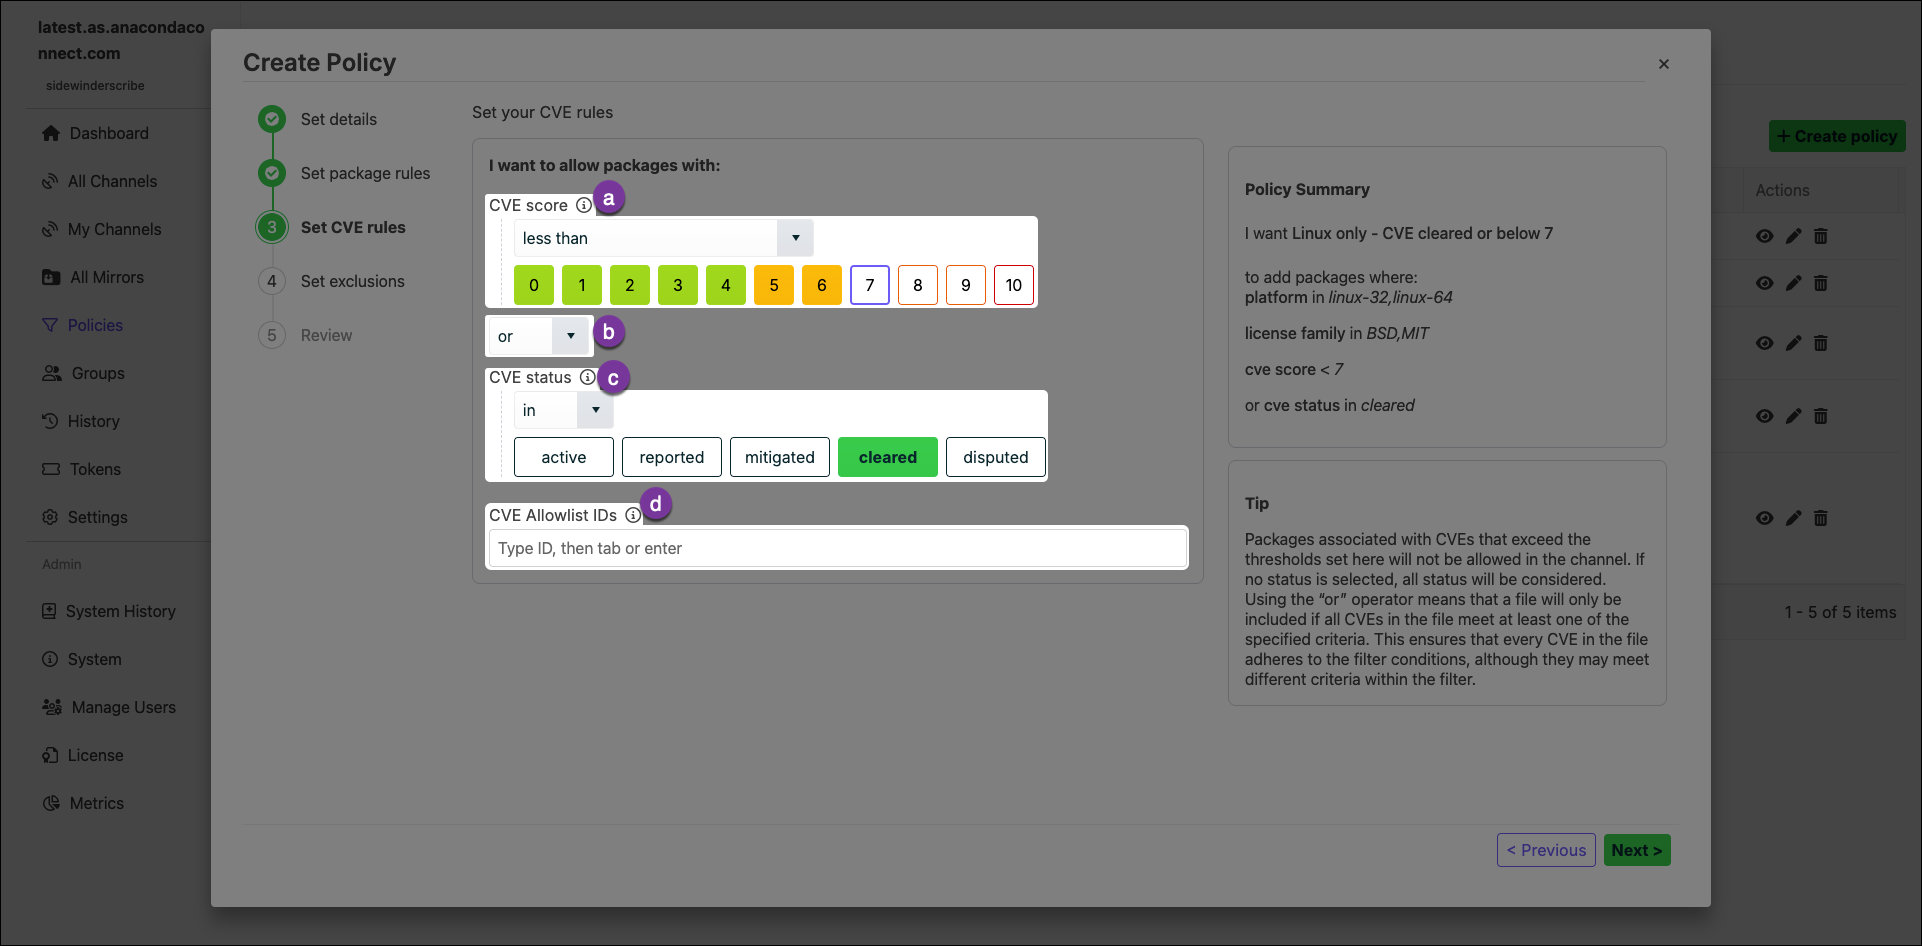
Task: Select CVE score 1 green swatch
Action: (x=582, y=285)
